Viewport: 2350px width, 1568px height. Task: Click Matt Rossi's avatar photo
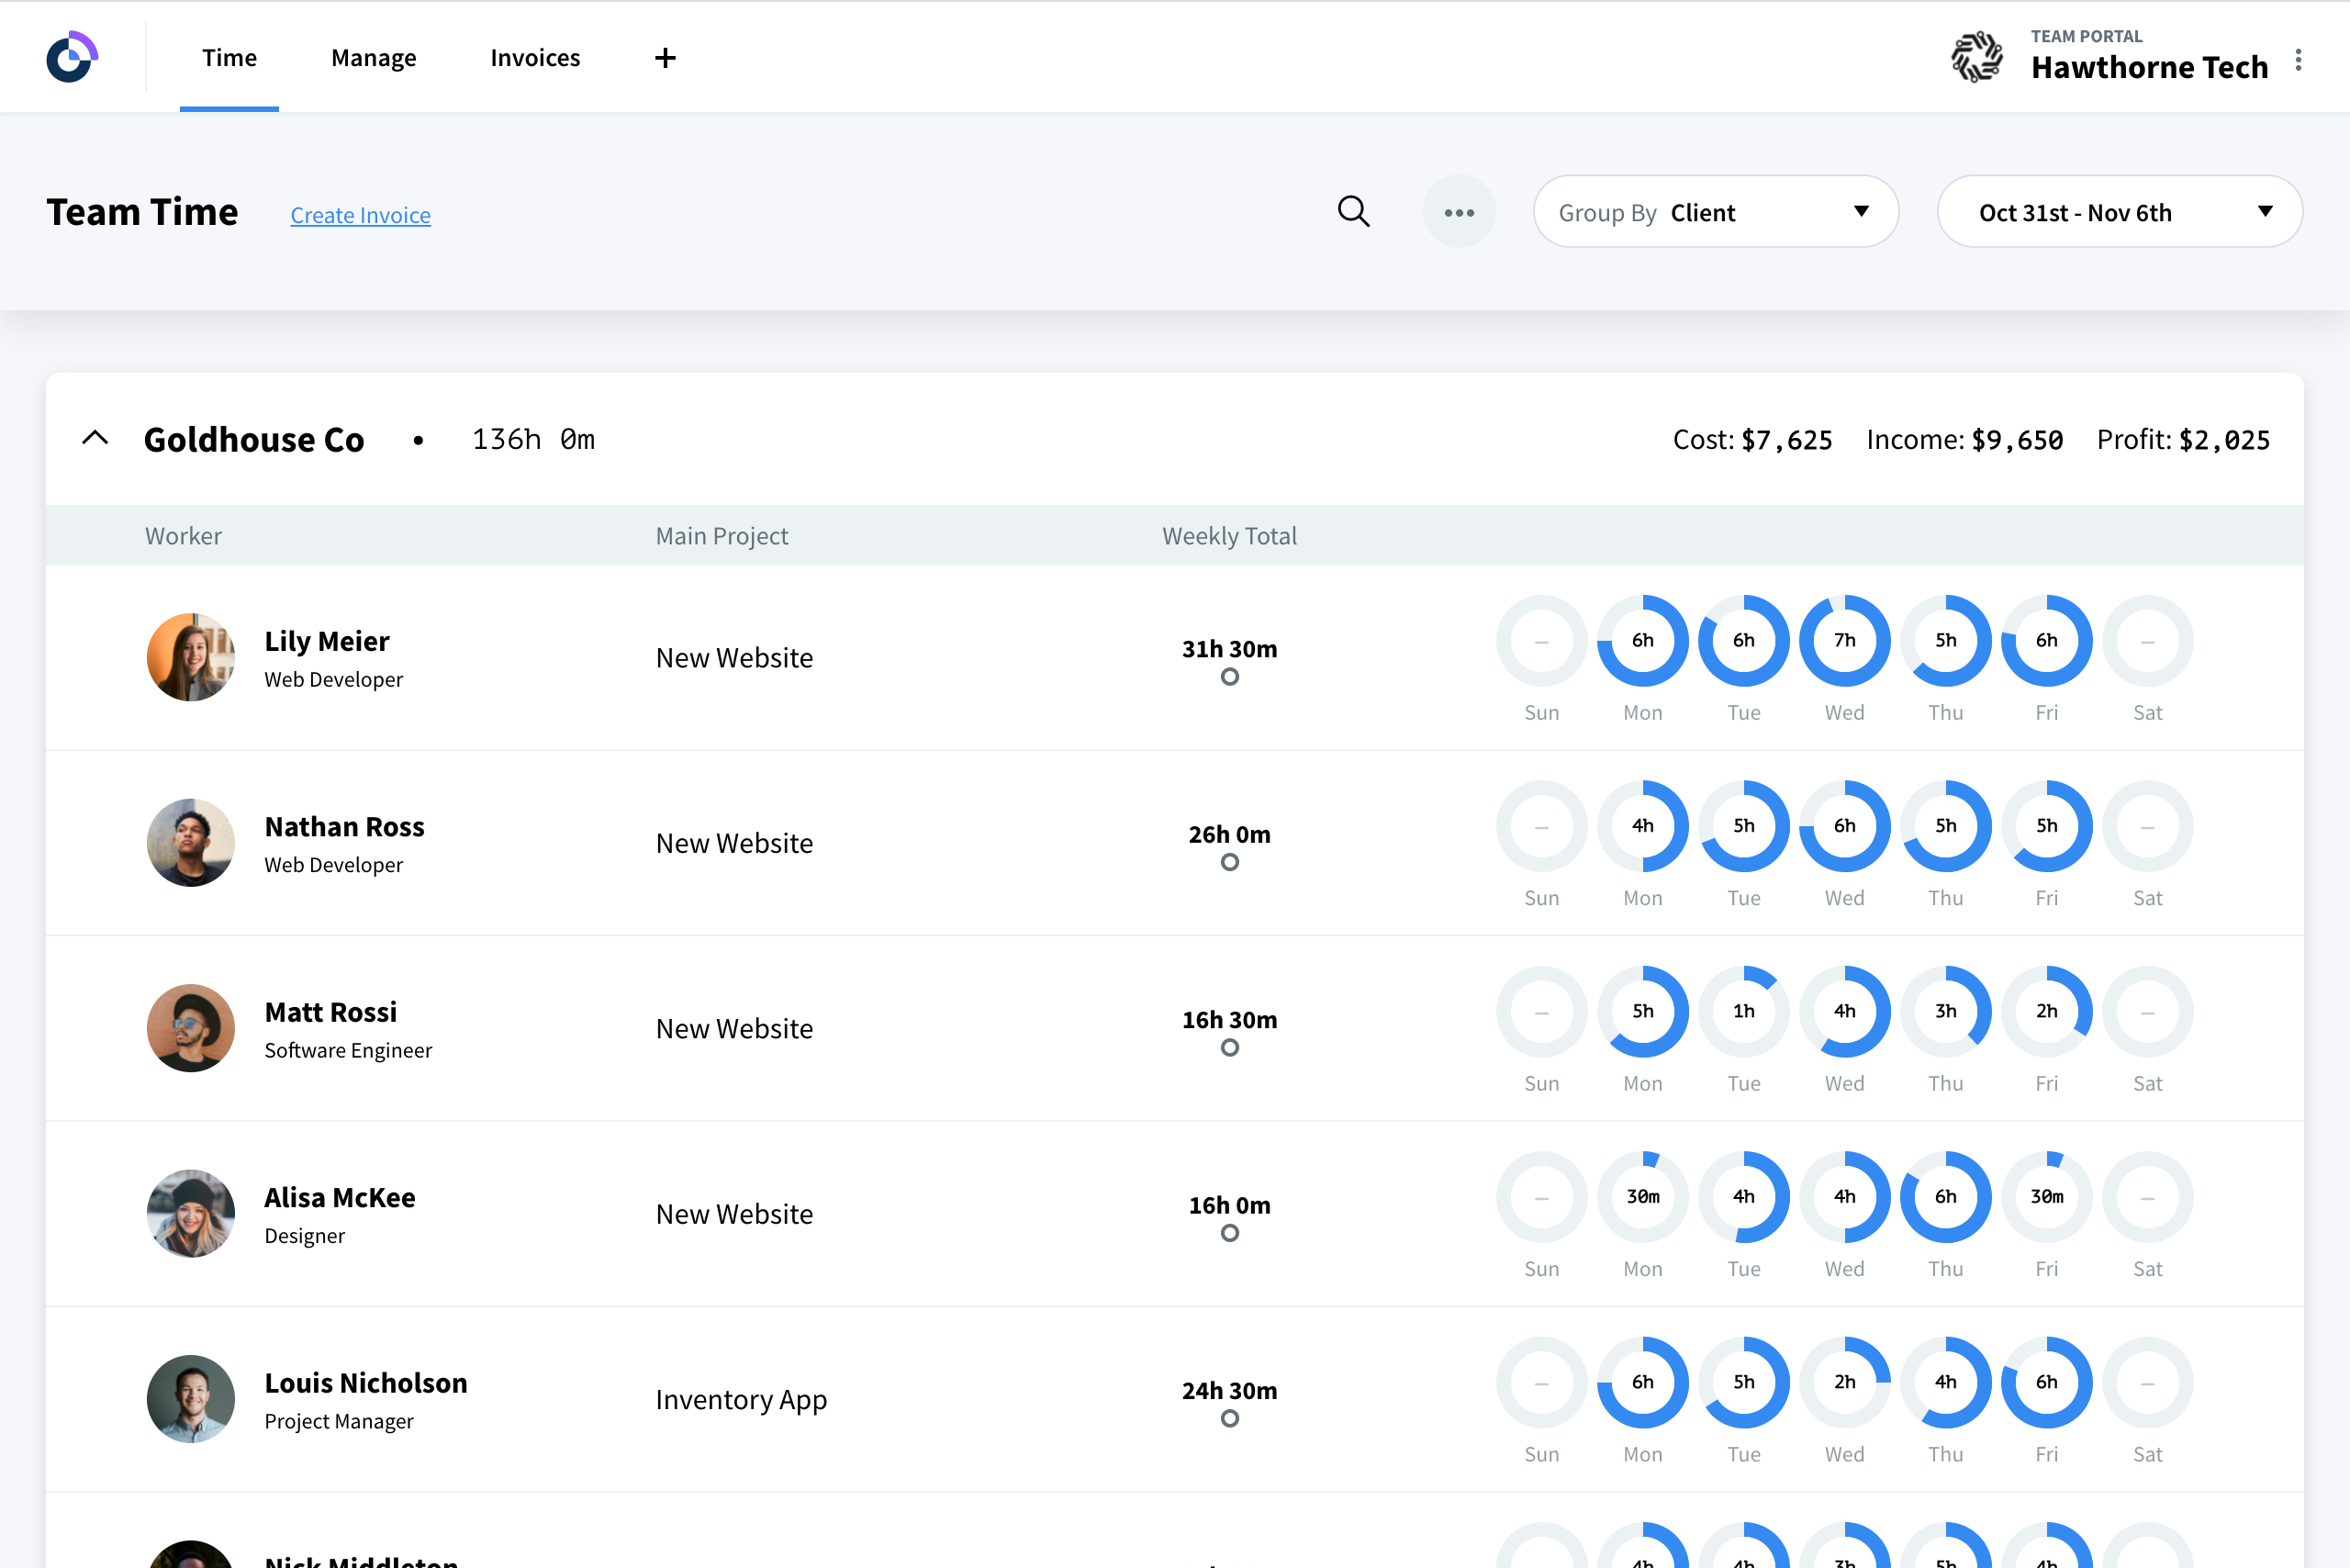(x=191, y=1028)
